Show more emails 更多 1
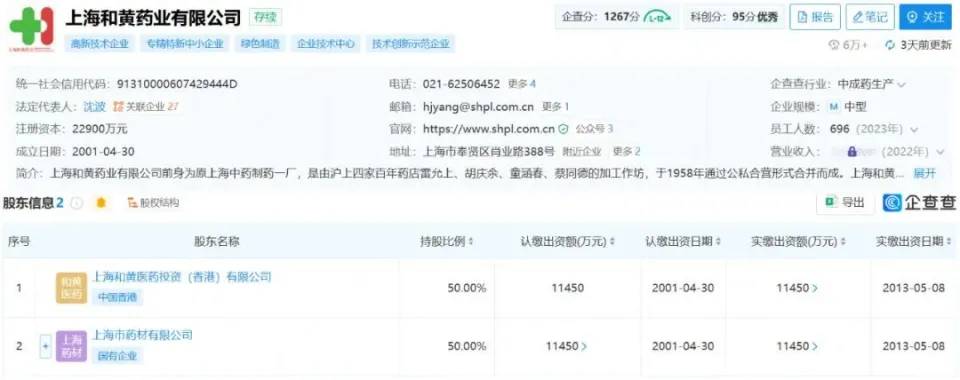 point(555,106)
